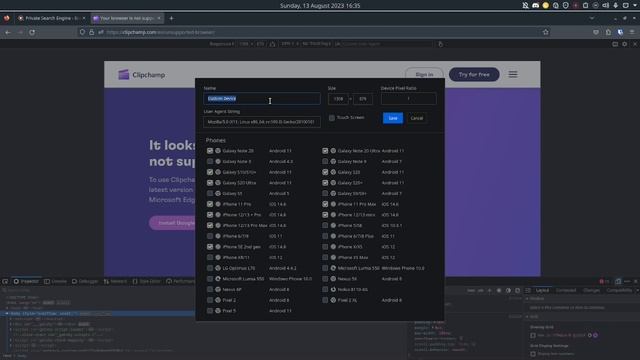Select the Private Search Engine browser tab
The width and height of the screenshot is (640, 360).
(x=51, y=18)
